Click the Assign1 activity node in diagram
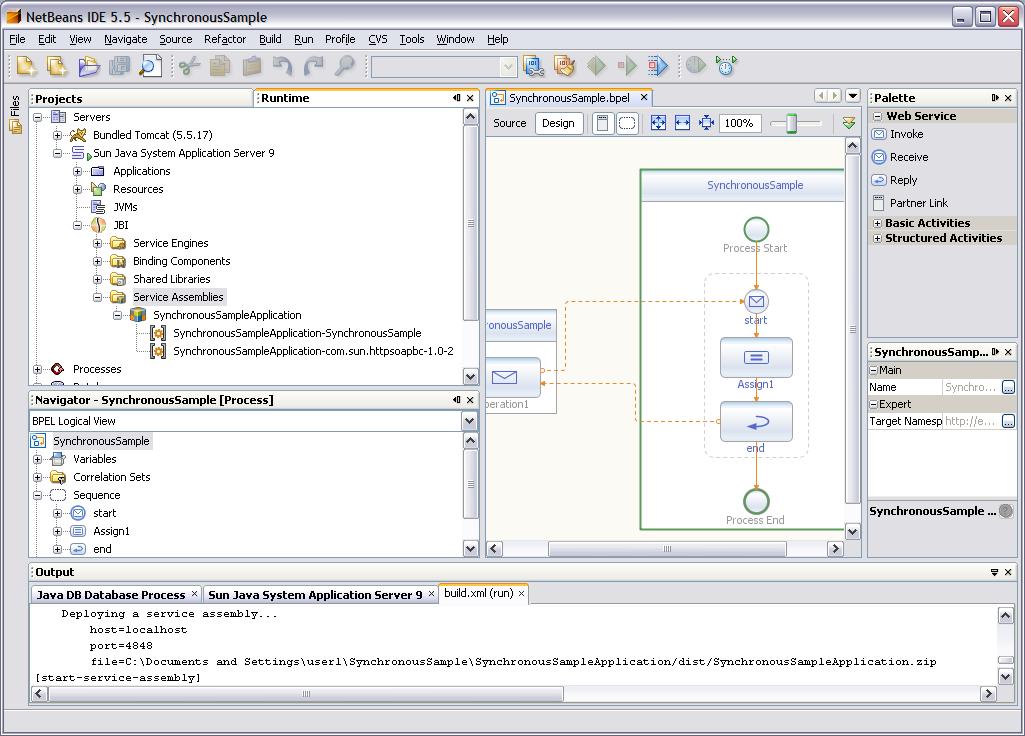1025x736 pixels. (756, 357)
